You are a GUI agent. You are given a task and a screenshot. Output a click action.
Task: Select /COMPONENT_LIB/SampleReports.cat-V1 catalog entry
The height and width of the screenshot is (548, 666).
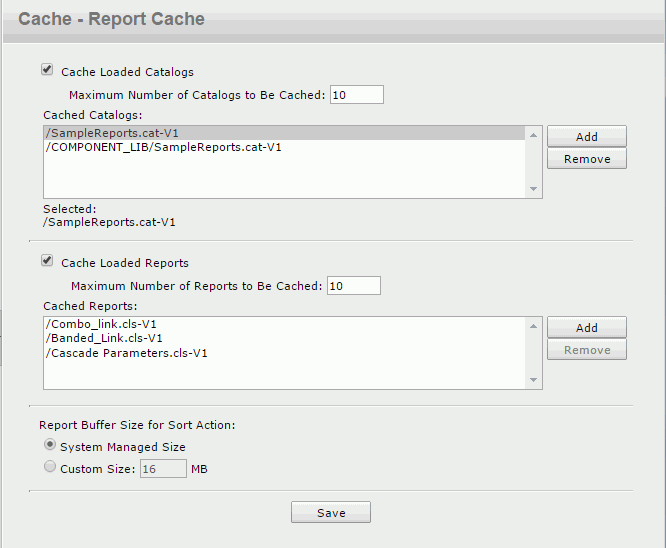coord(163,147)
